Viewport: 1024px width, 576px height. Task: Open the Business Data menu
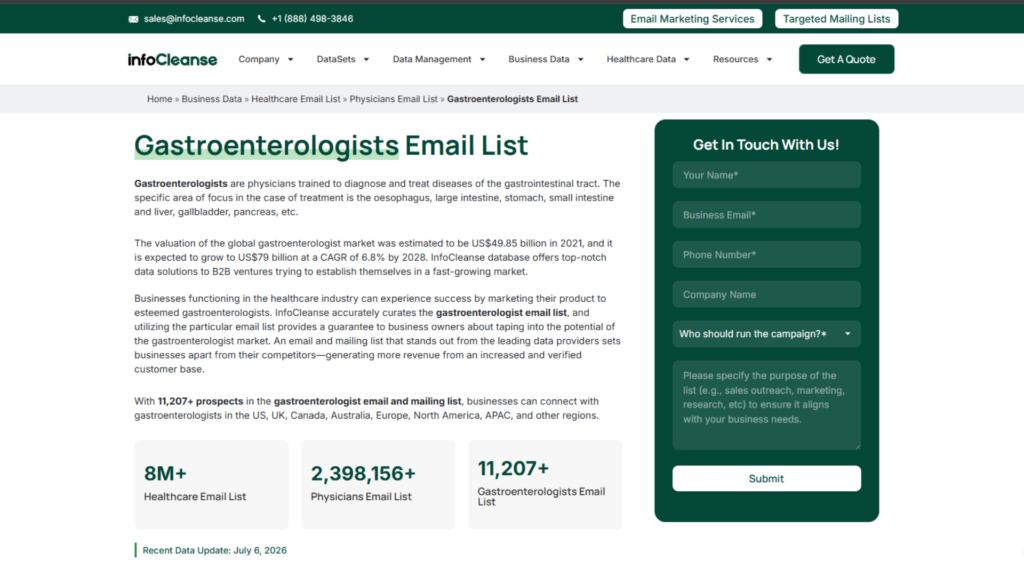tap(545, 59)
